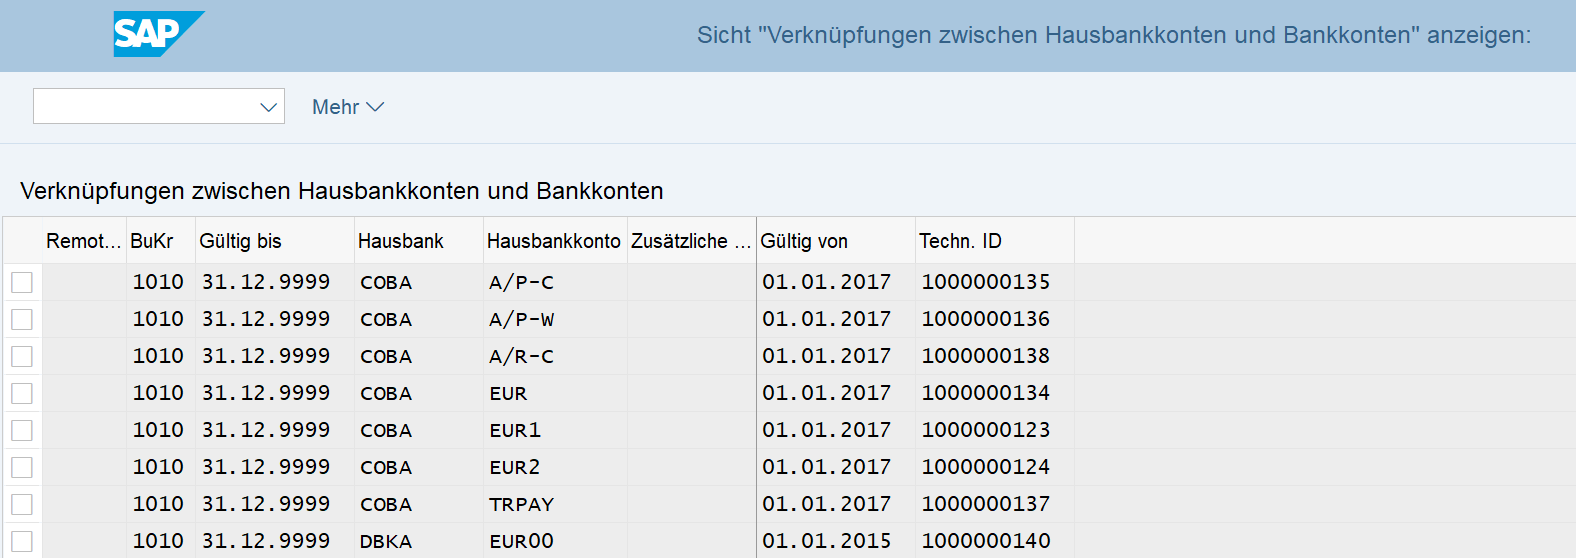Select the Remot... column header
Screen dimensions: 1576x558
click(x=83, y=241)
